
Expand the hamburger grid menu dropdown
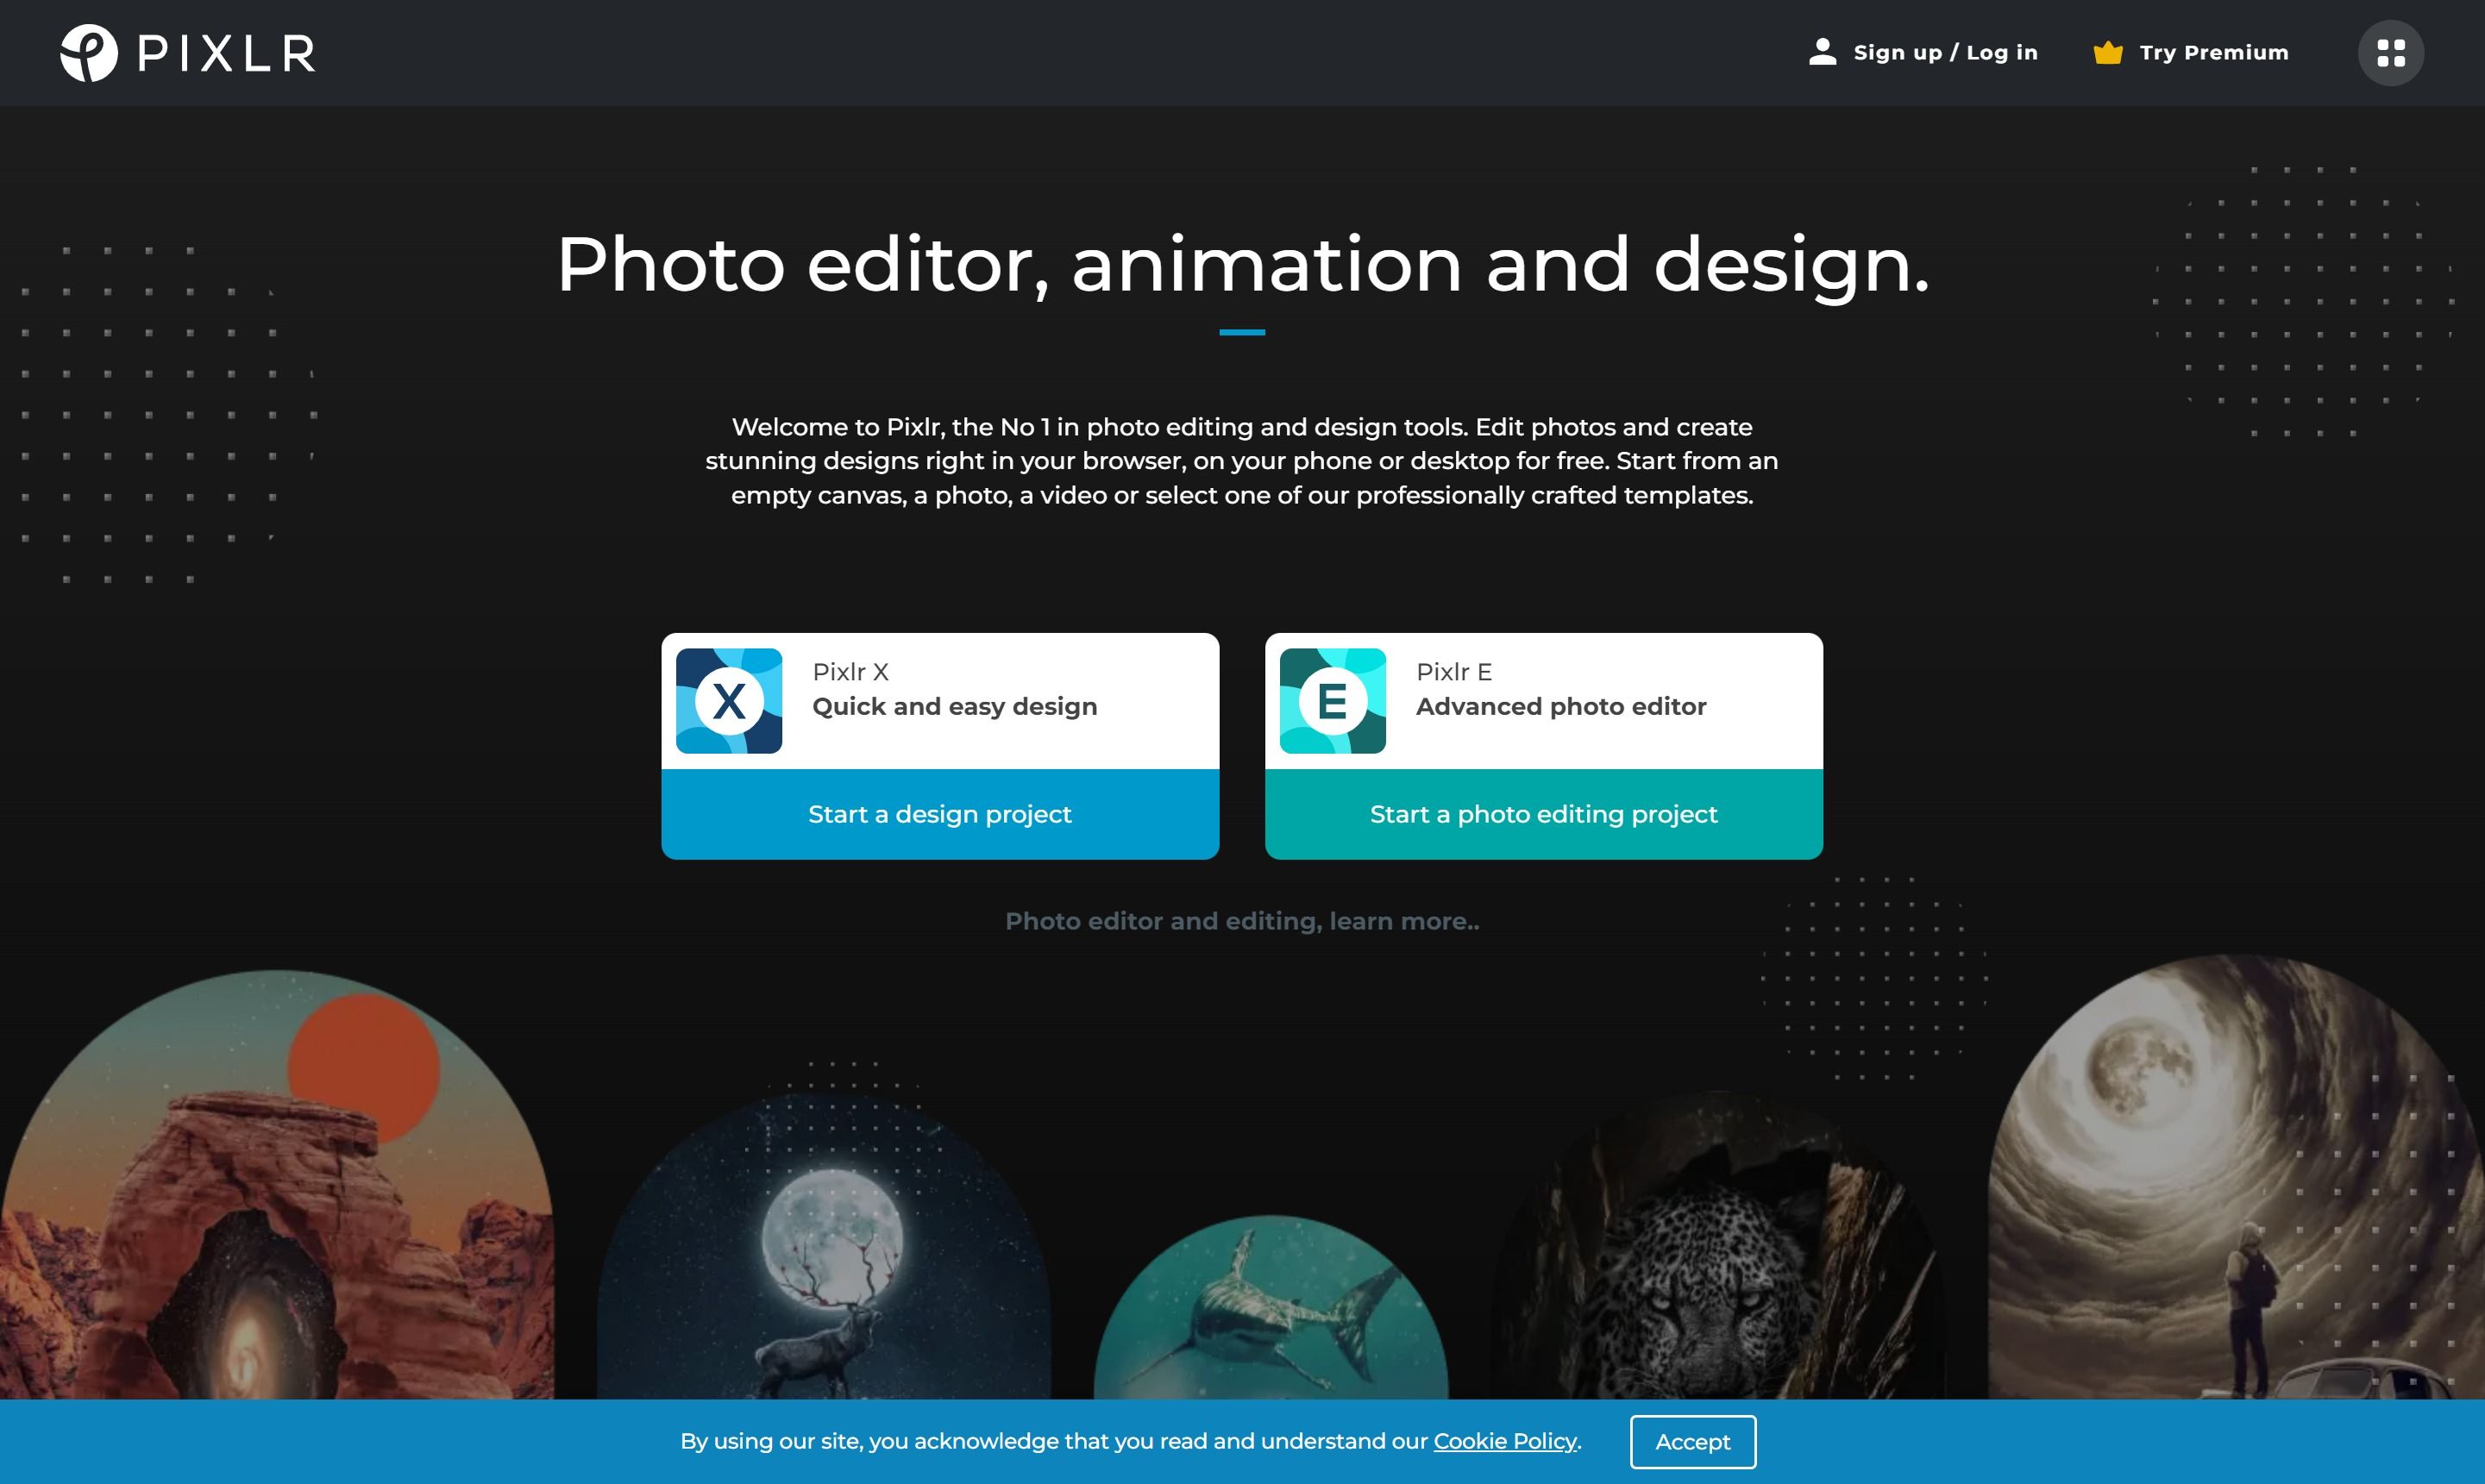[2391, 53]
